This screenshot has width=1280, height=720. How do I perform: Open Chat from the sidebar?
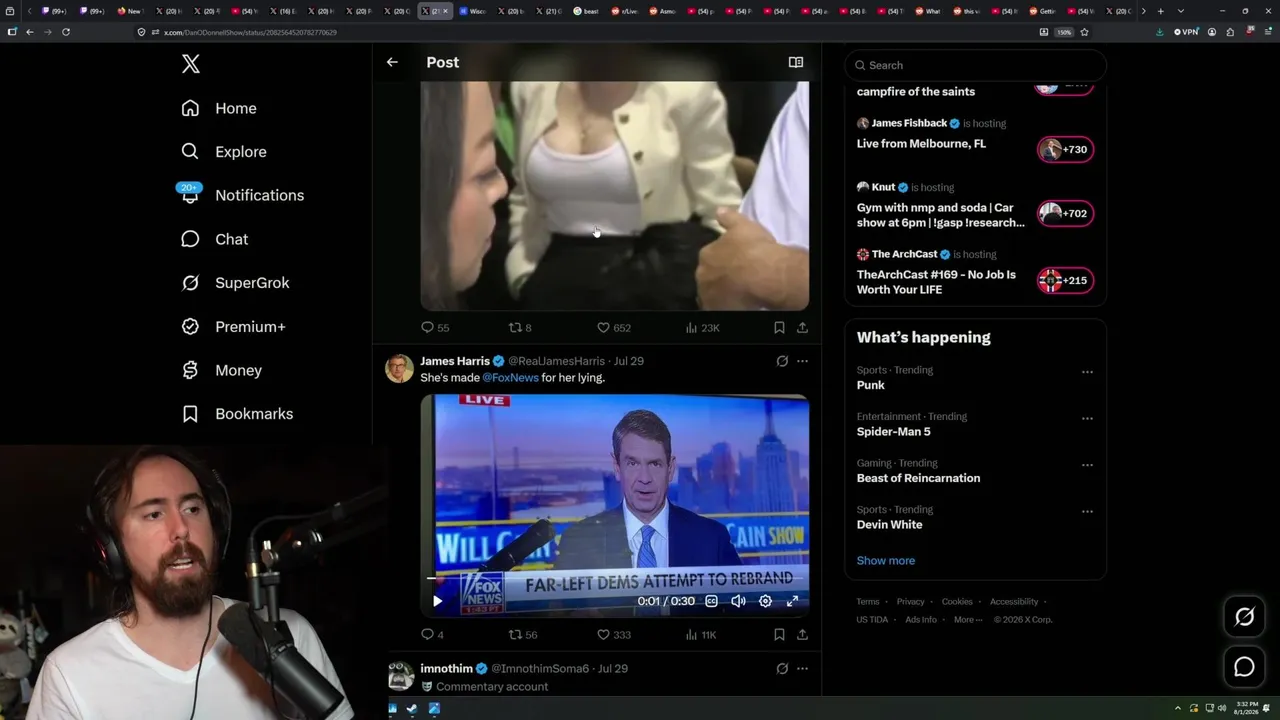click(214, 239)
